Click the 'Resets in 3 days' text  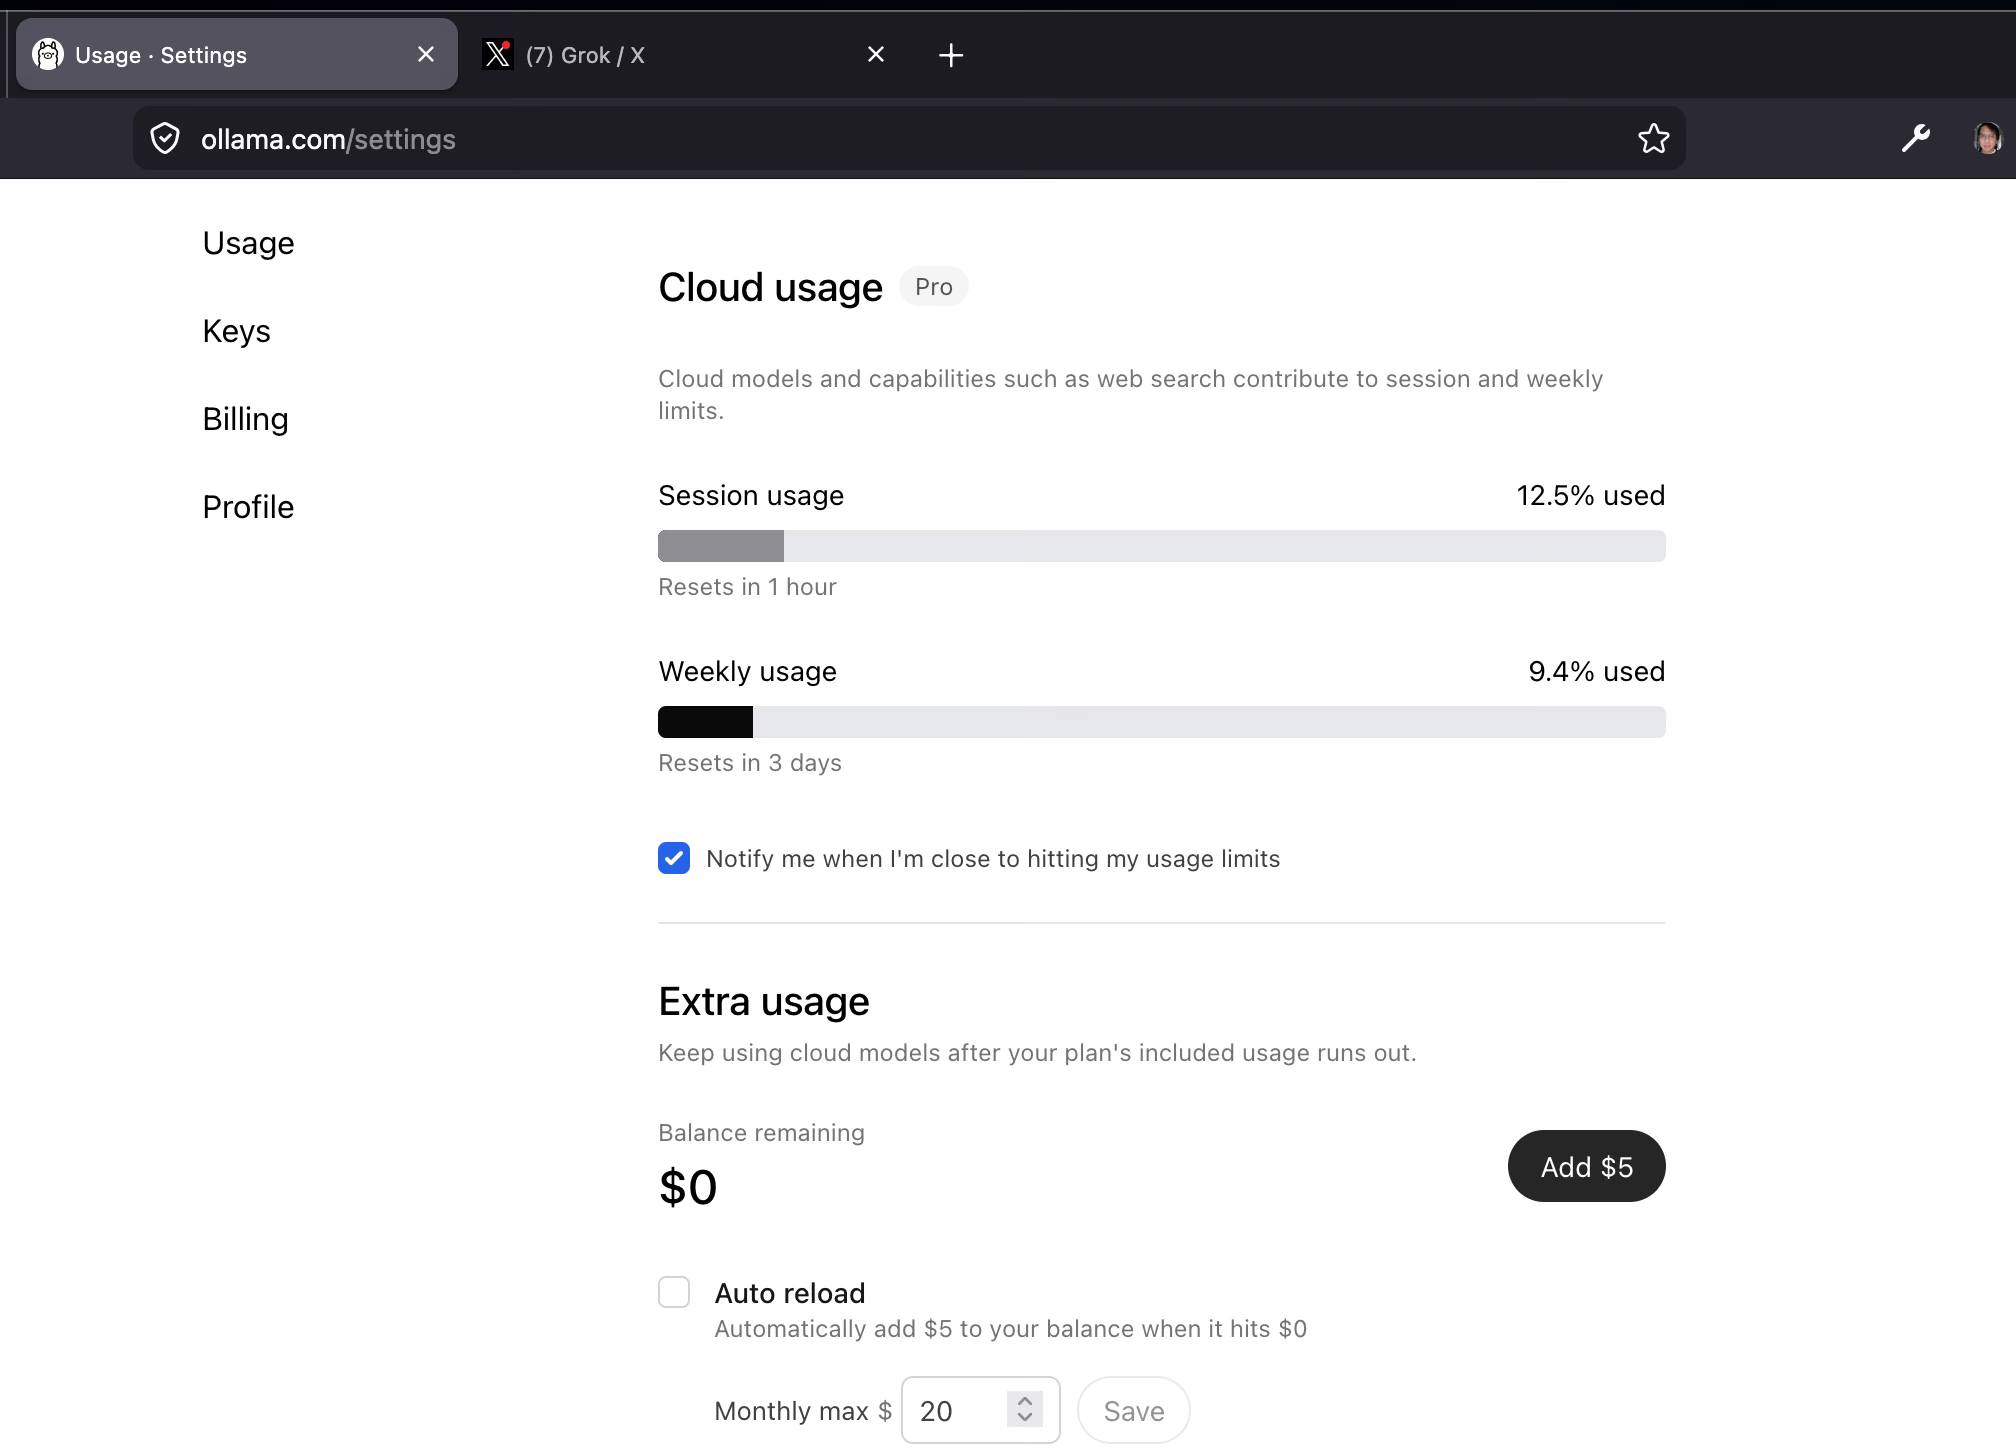(x=750, y=763)
